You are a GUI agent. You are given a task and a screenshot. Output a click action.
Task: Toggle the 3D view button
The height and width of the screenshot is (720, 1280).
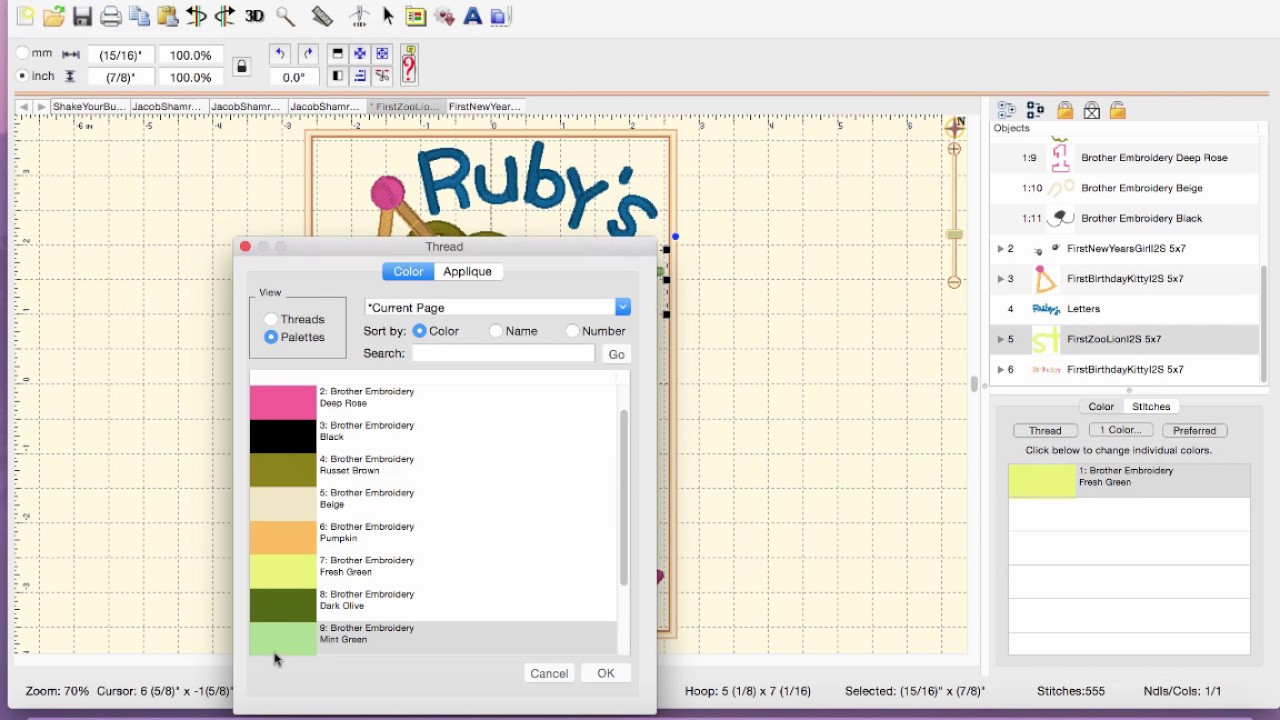[255, 16]
